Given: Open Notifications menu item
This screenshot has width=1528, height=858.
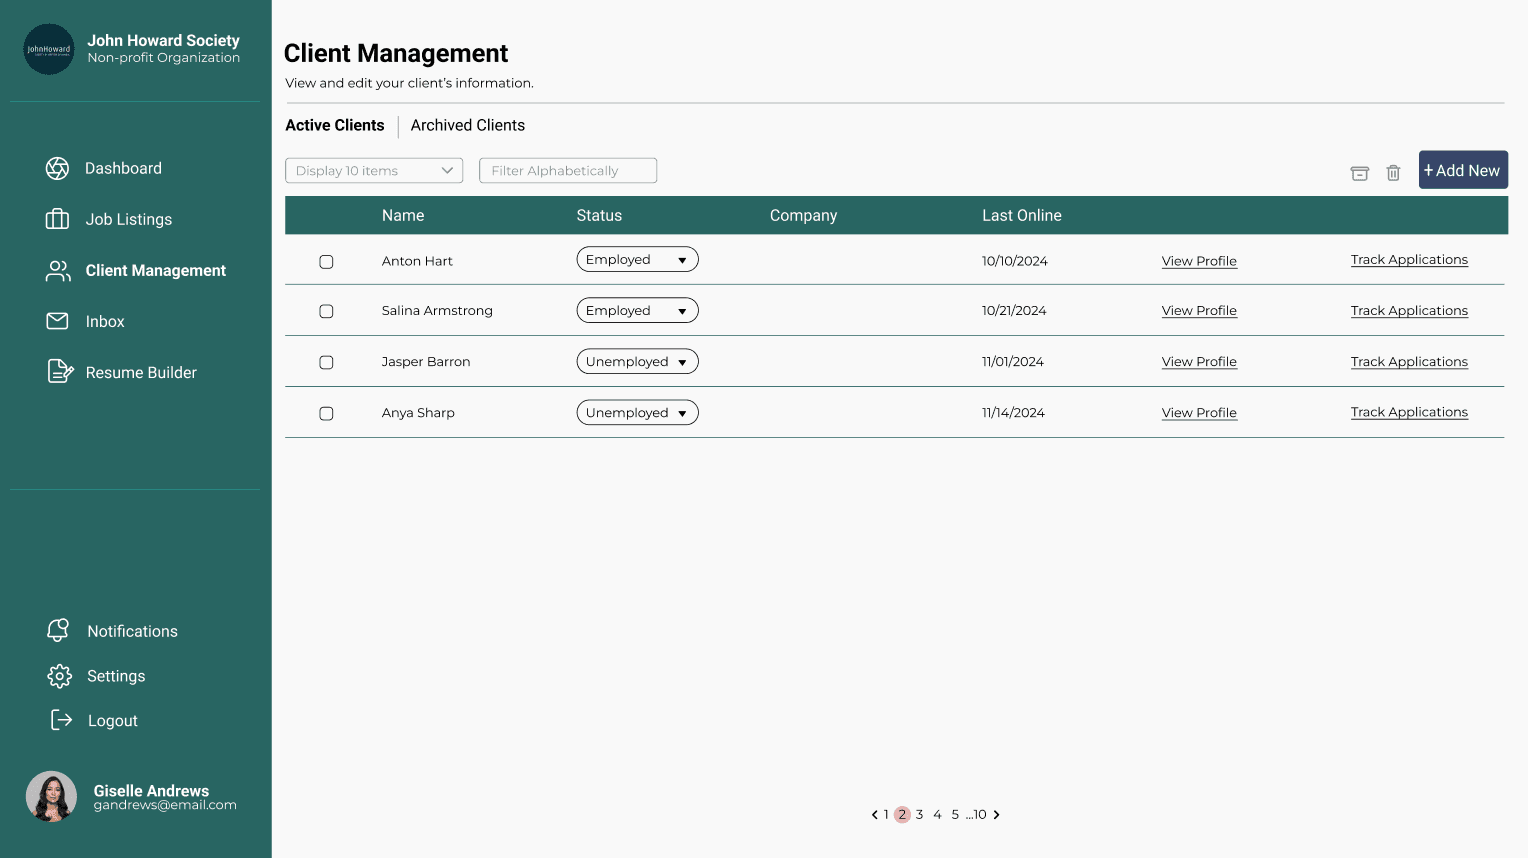Looking at the screenshot, I should tap(132, 631).
